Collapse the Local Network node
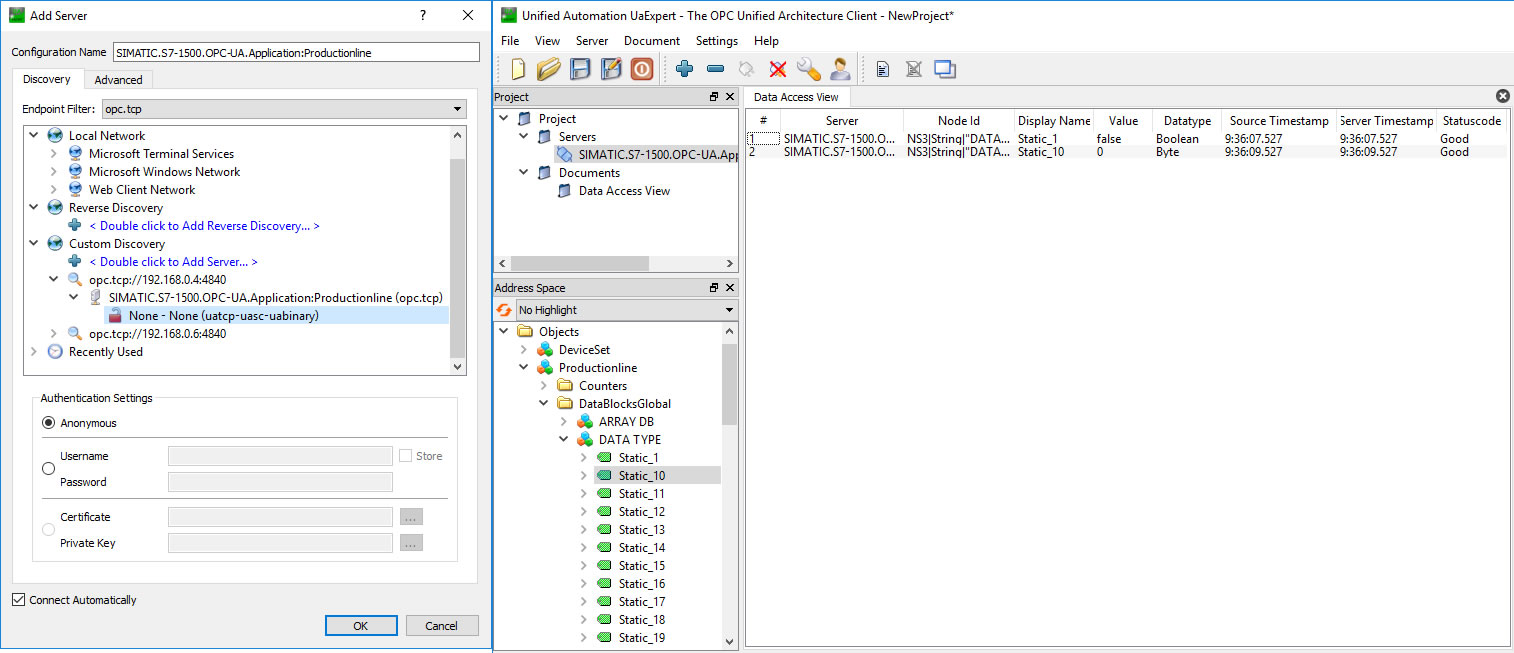 pos(34,136)
